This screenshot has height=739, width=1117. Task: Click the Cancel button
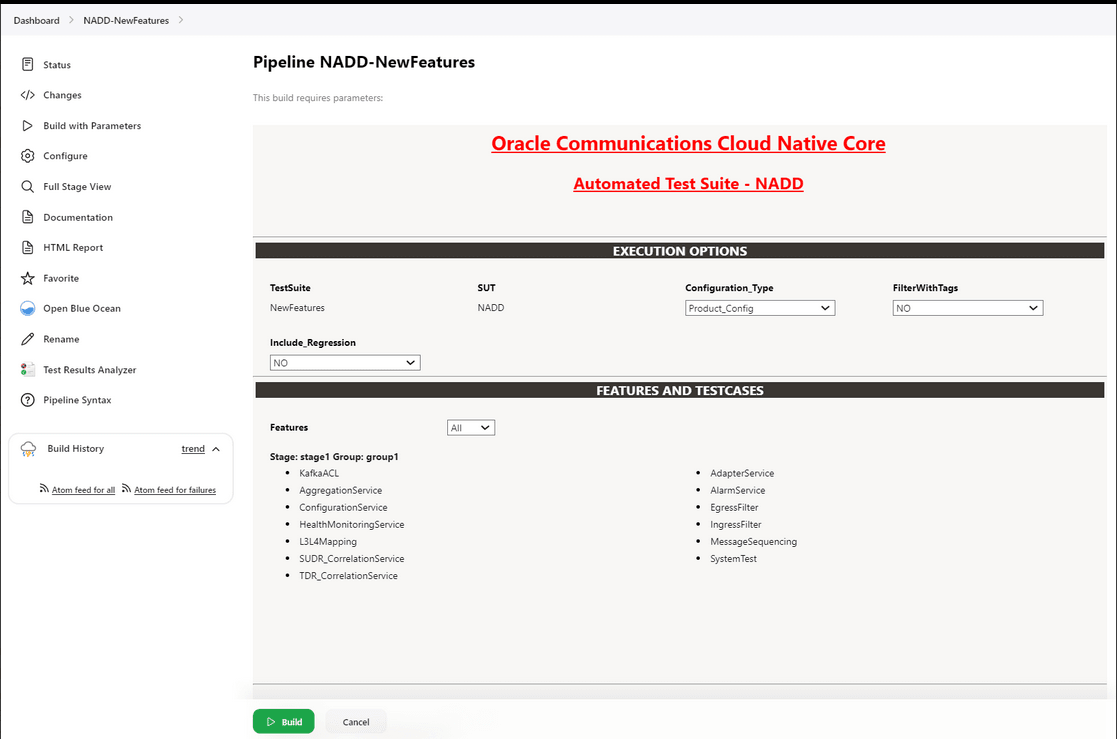tap(355, 721)
